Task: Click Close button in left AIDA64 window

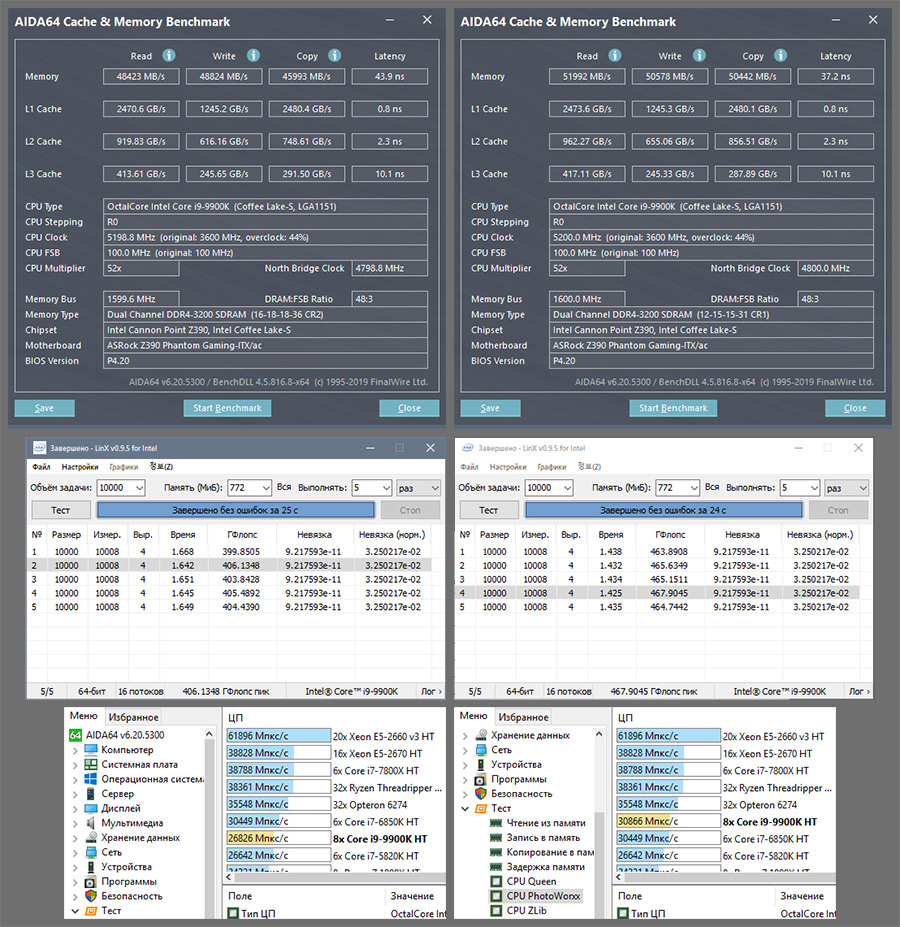Action: 409,408
